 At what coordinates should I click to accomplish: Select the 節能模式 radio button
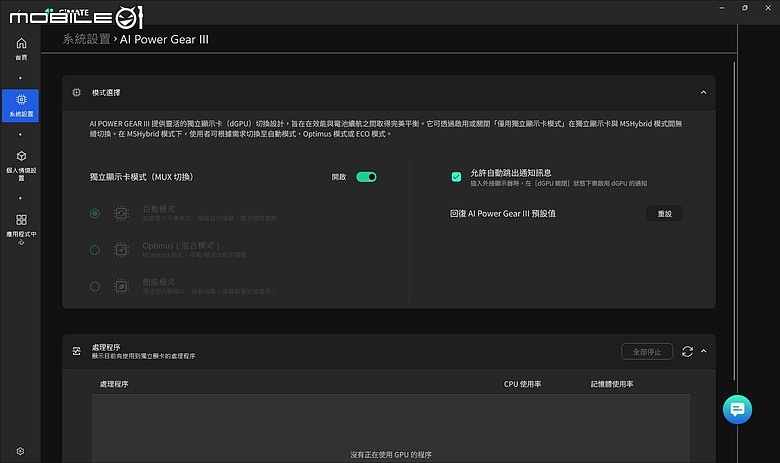click(x=95, y=286)
